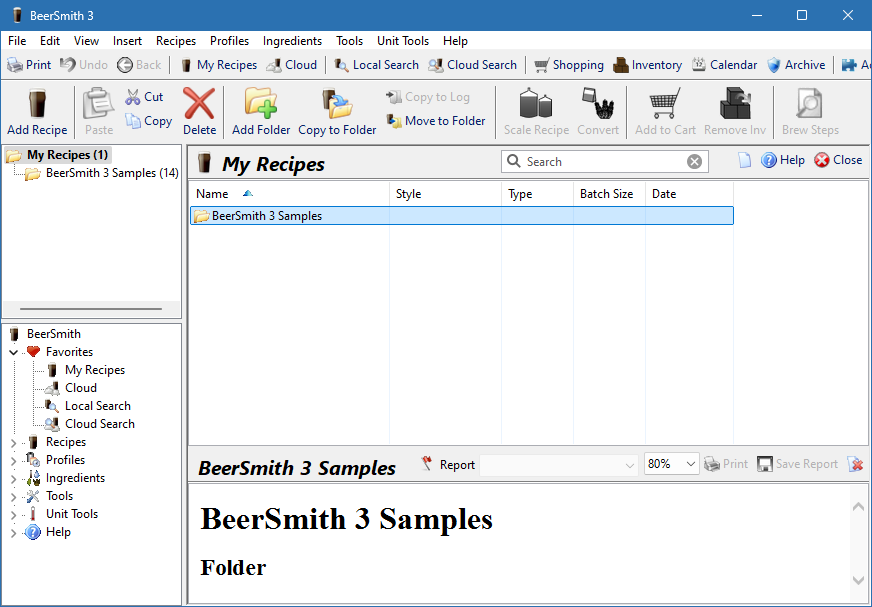The height and width of the screenshot is (607, 872).
Task: Open the View menu
Action: coord(86,41)
